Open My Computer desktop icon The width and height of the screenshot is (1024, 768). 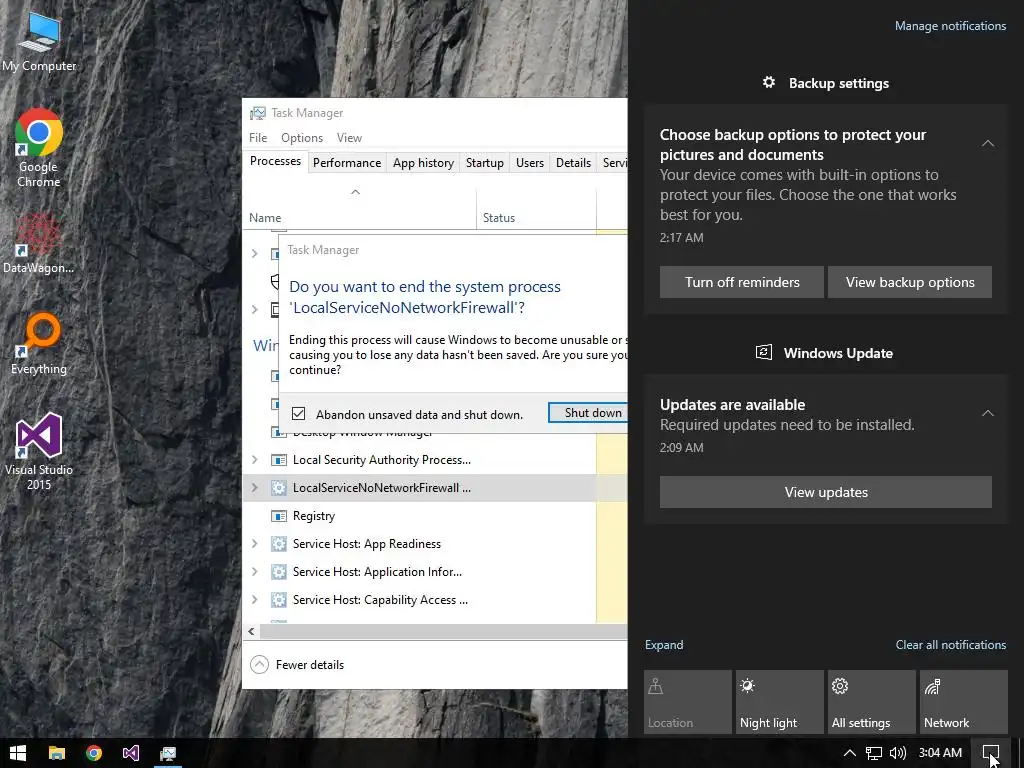tap(39, 41)
